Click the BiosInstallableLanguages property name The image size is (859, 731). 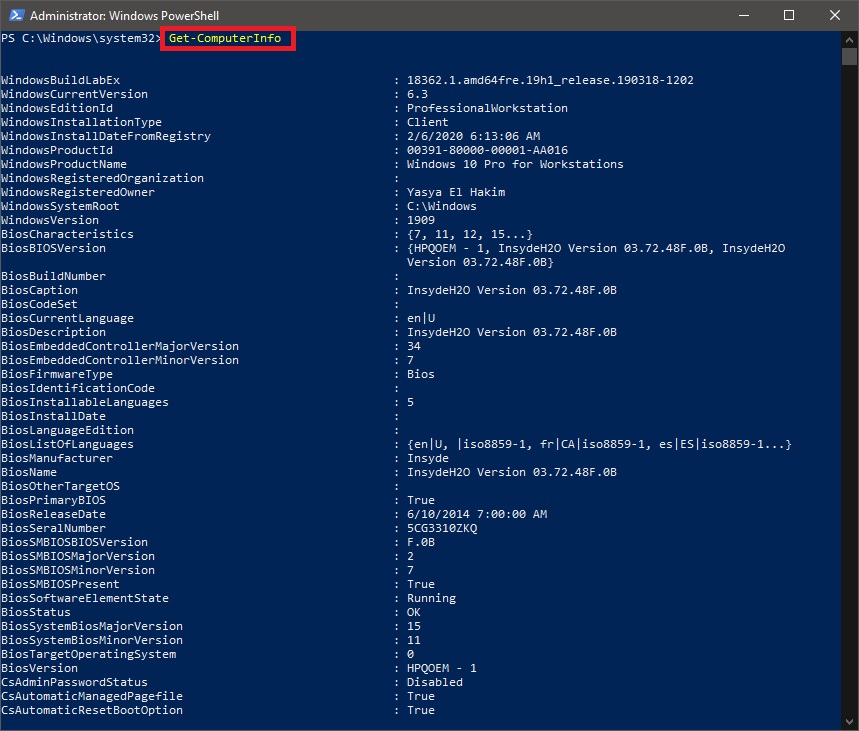(x=85, y=402)
